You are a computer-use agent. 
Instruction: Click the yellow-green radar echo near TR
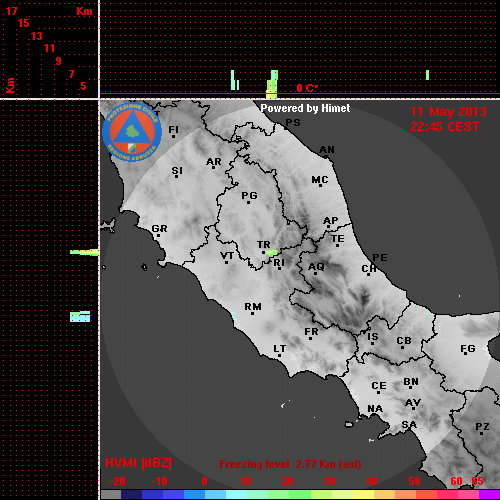click(x=272, y=253)
